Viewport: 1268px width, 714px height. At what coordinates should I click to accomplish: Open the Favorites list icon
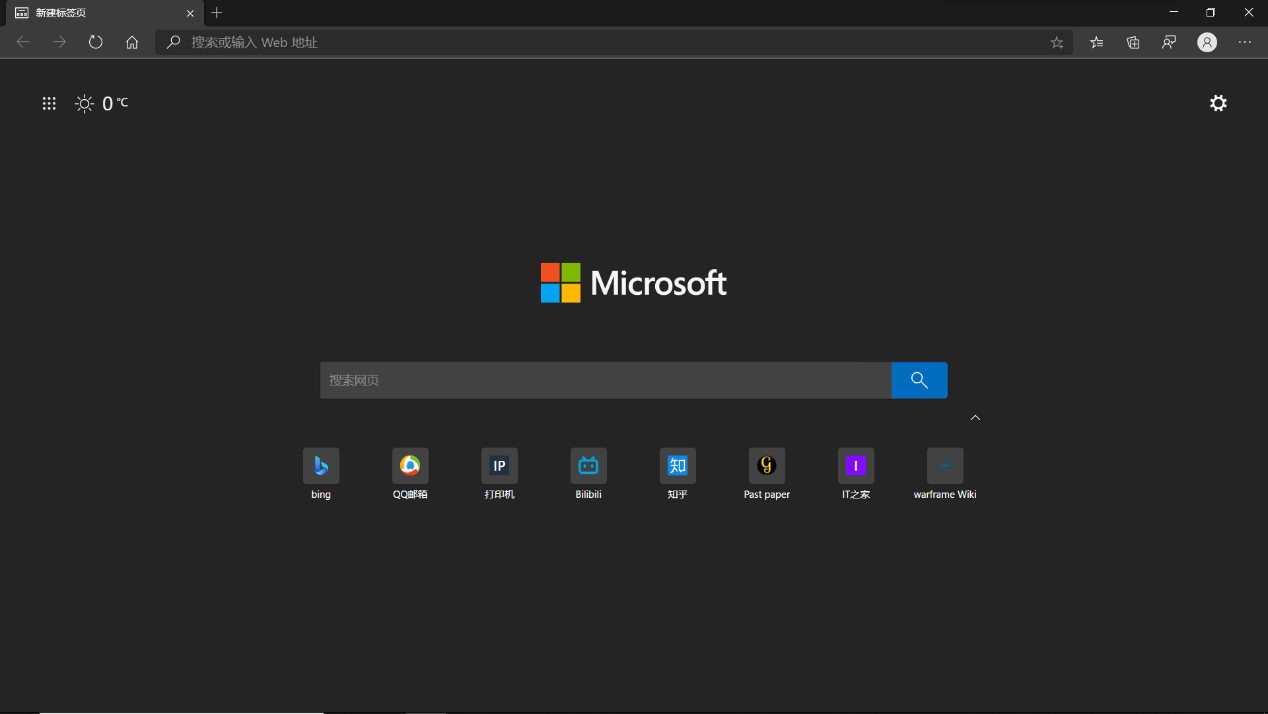(x=1097, y=42)
